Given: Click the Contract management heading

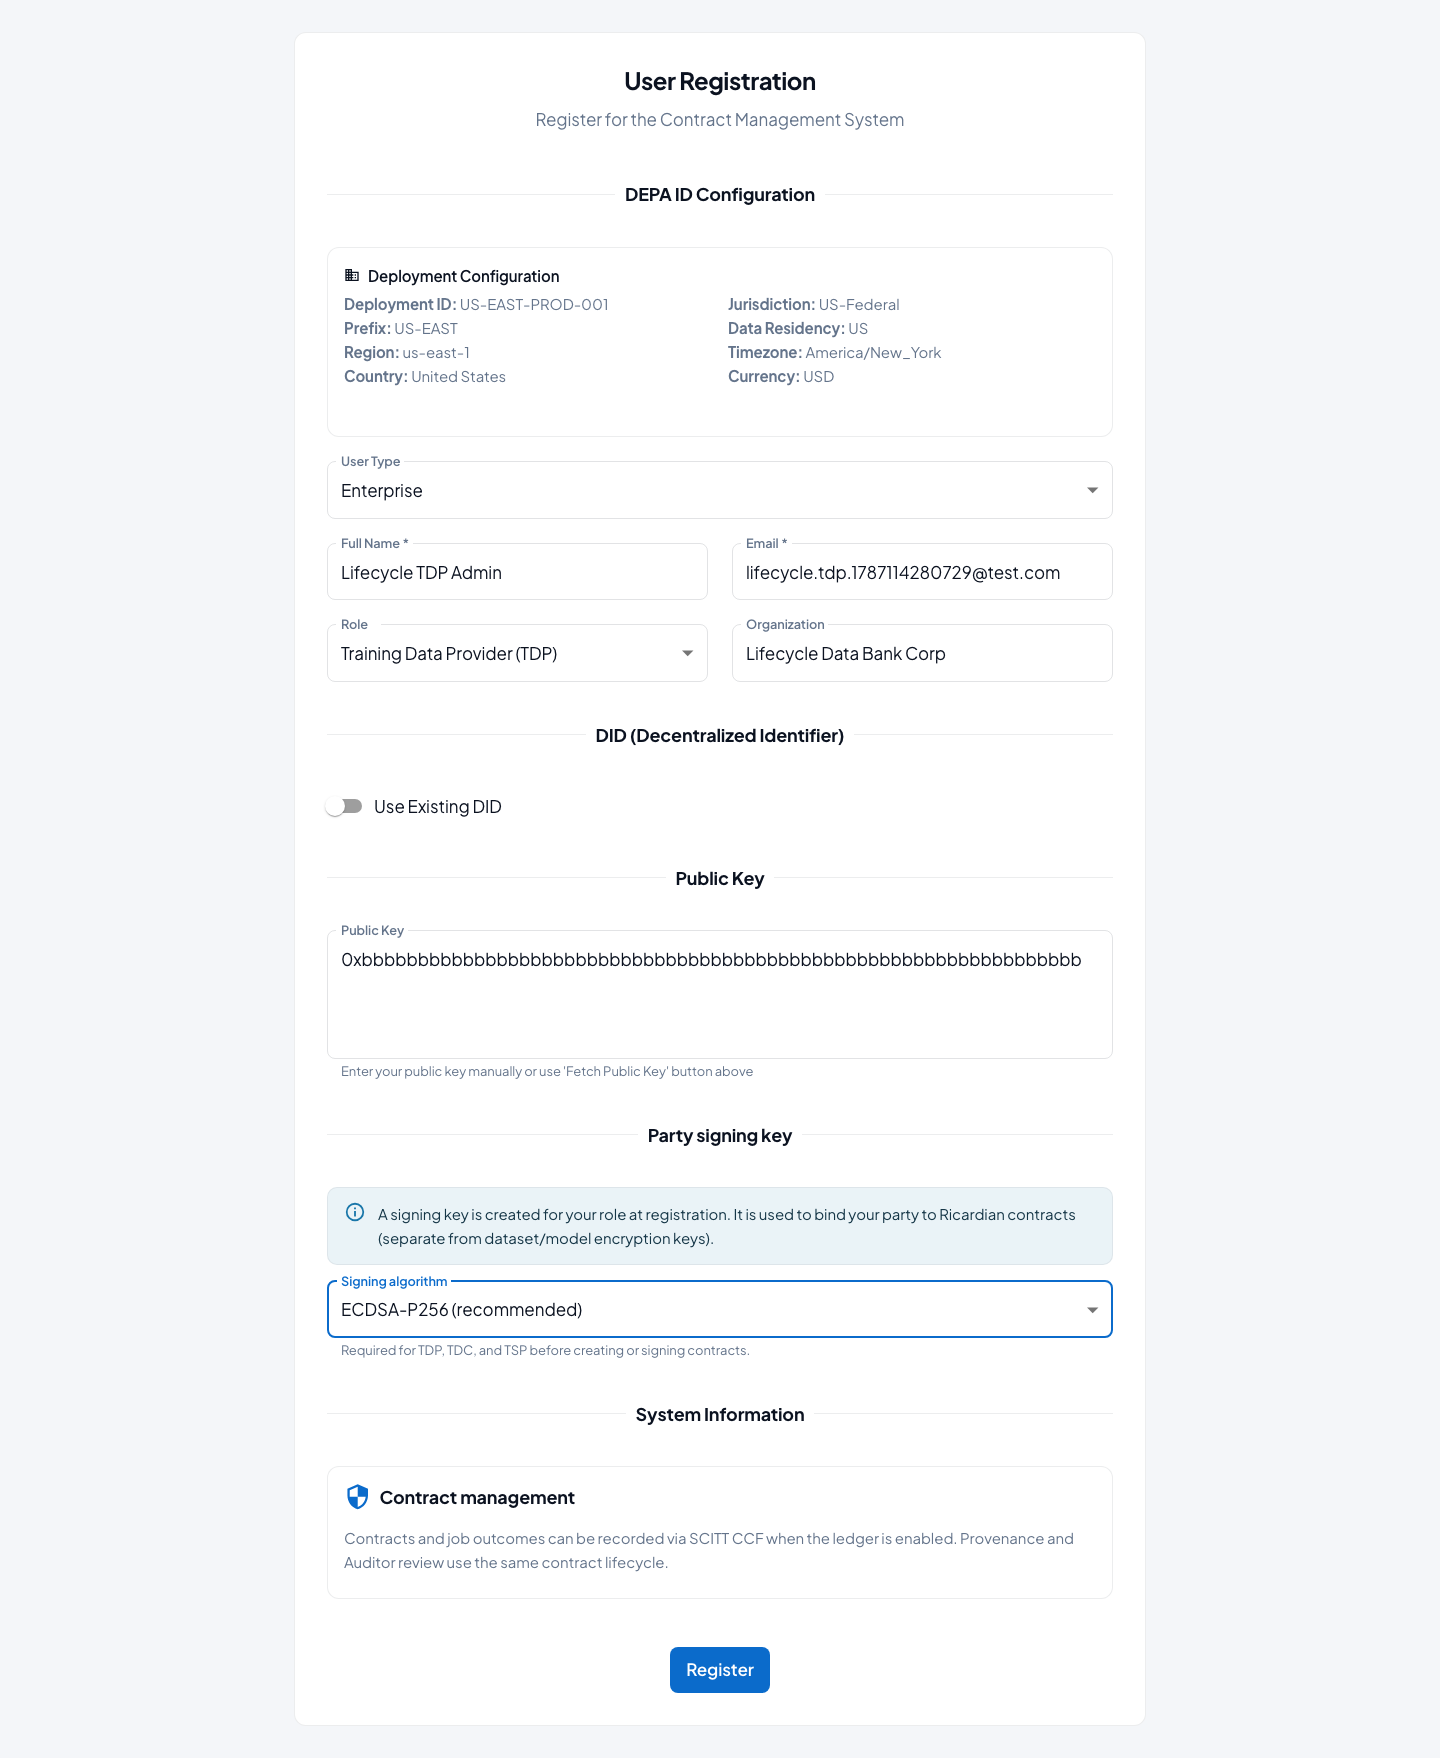Looking at the screenshot, I should 477,1497.
